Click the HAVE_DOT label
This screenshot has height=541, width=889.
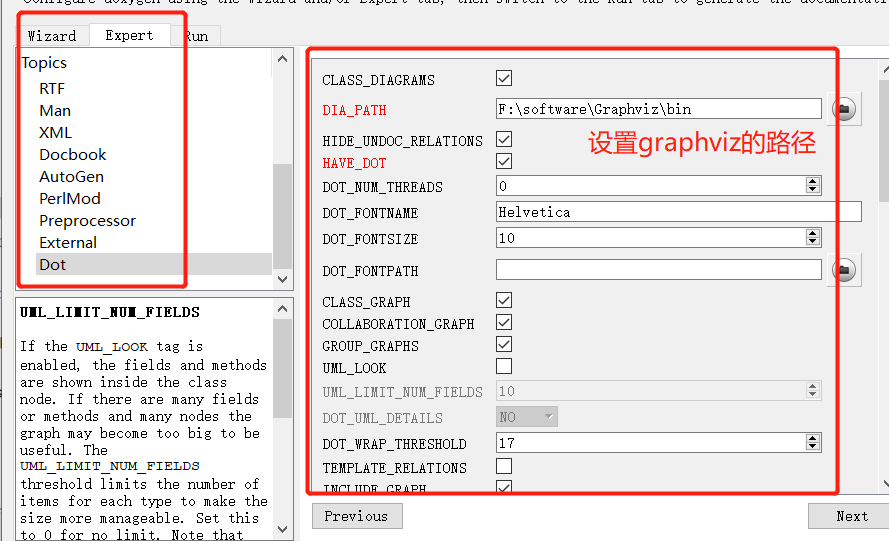[x=354, y=163]
